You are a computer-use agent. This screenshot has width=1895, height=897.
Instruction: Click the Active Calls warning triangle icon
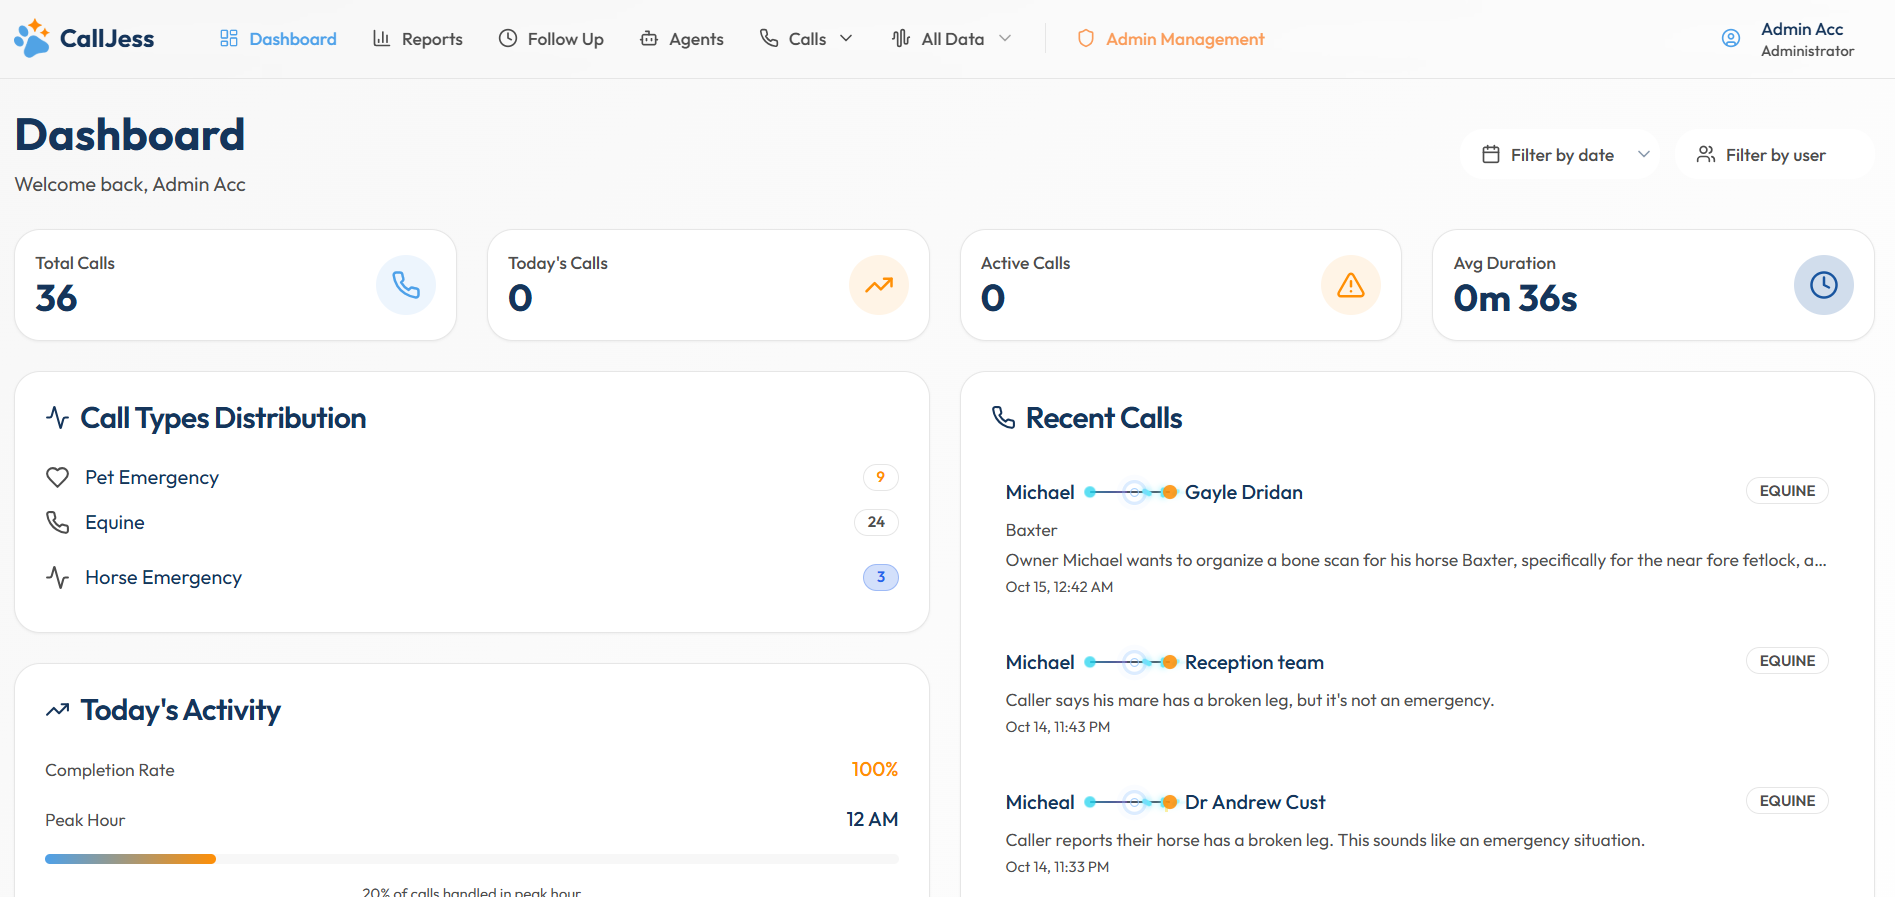click(1350, 285)
